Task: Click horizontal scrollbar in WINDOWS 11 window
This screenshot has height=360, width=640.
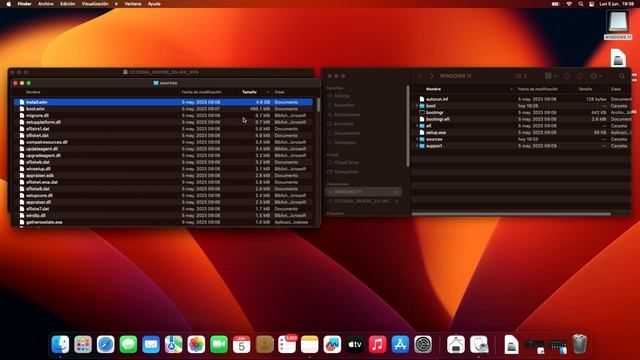Action: (x=511, y=213)
